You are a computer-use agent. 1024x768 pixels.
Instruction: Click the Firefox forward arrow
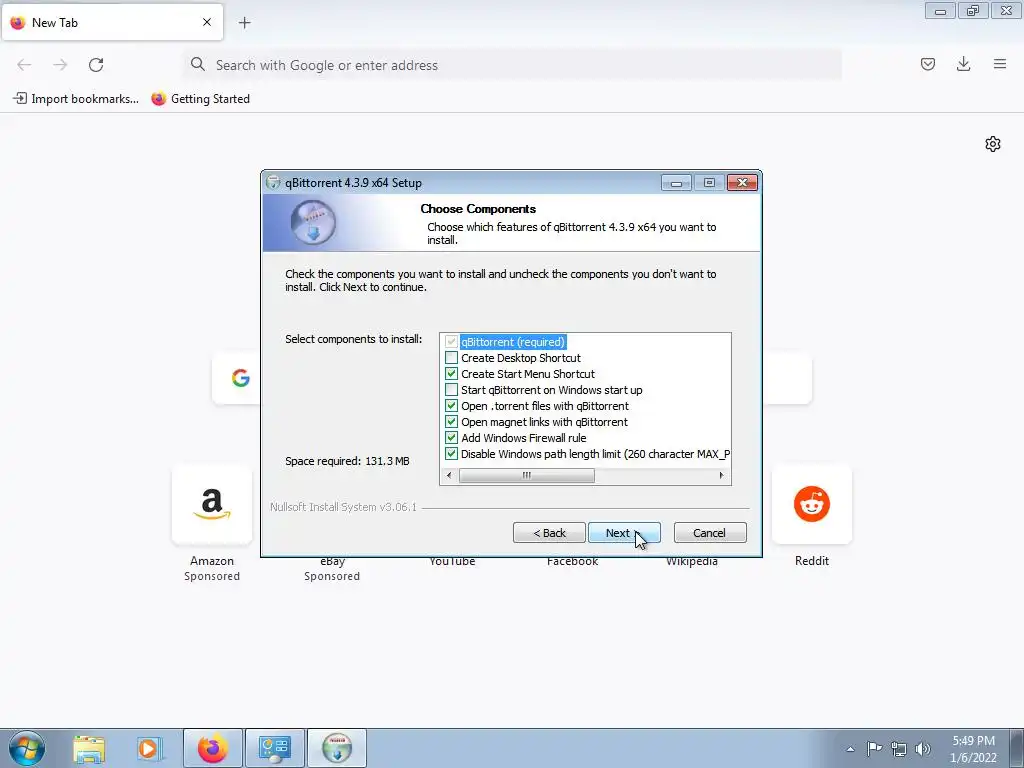60,65
